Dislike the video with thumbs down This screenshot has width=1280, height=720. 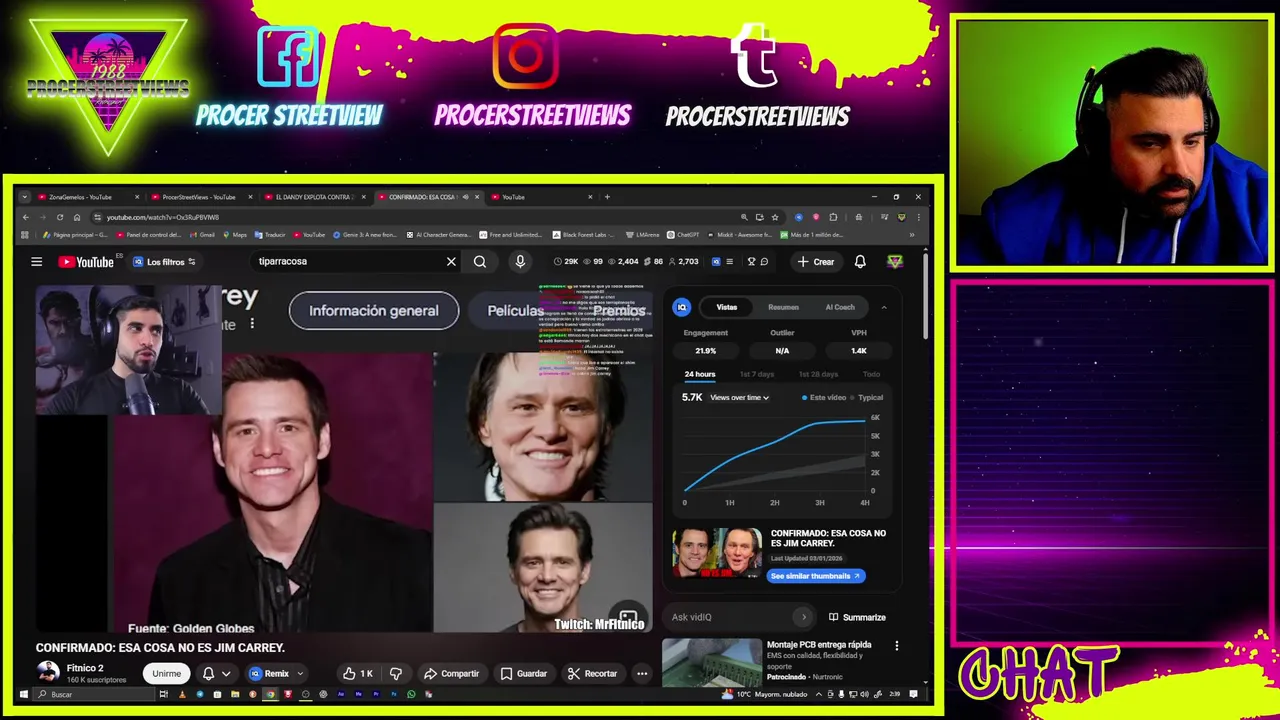coord(395,674)
